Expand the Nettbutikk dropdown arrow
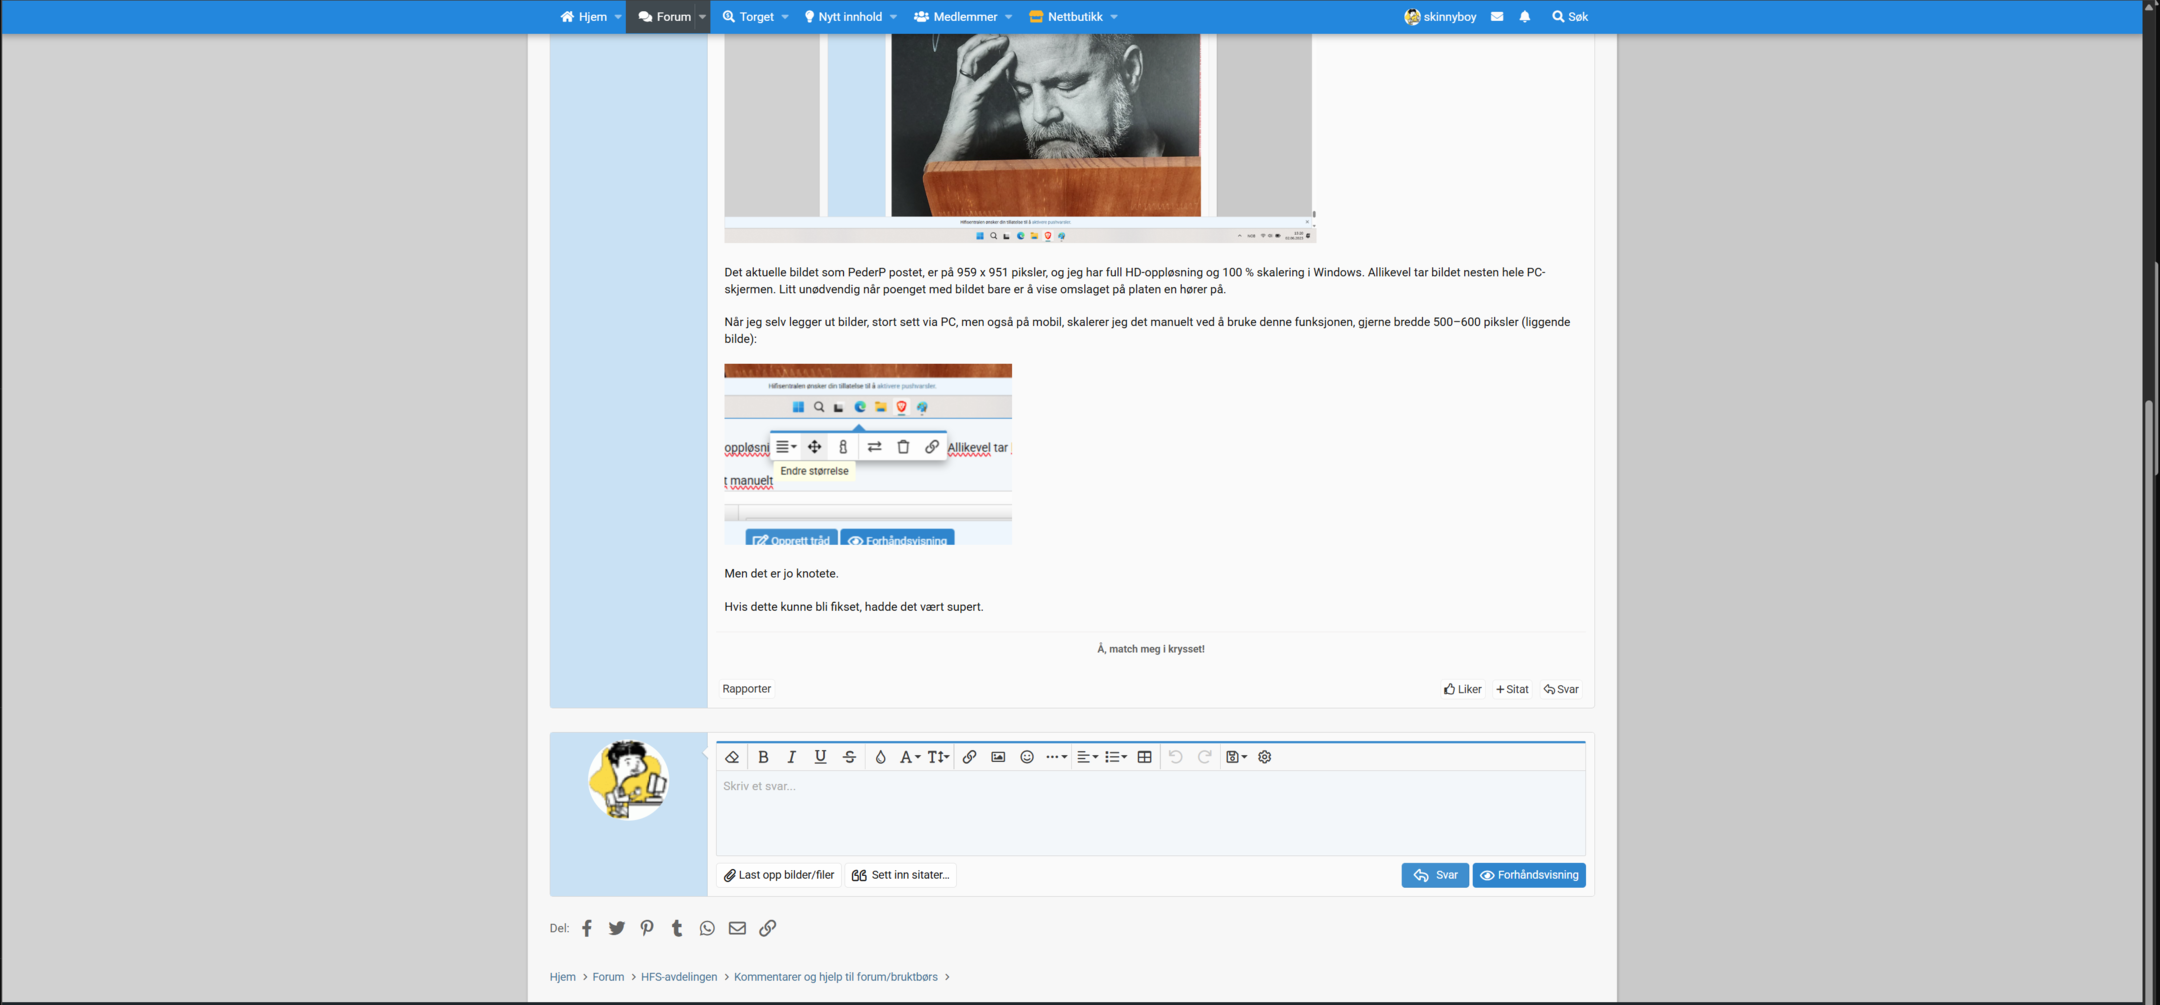2160x1005 pixels. pyautogui.click(x=1114, y=17)
